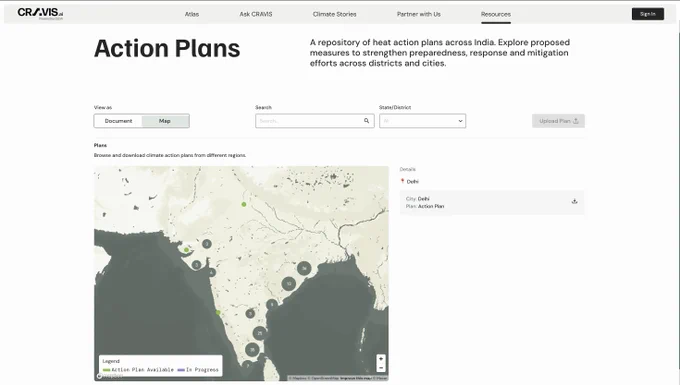Select the green marker on Goa coast
The height and width of the screenshot is (385, 680).
(218, 313)
